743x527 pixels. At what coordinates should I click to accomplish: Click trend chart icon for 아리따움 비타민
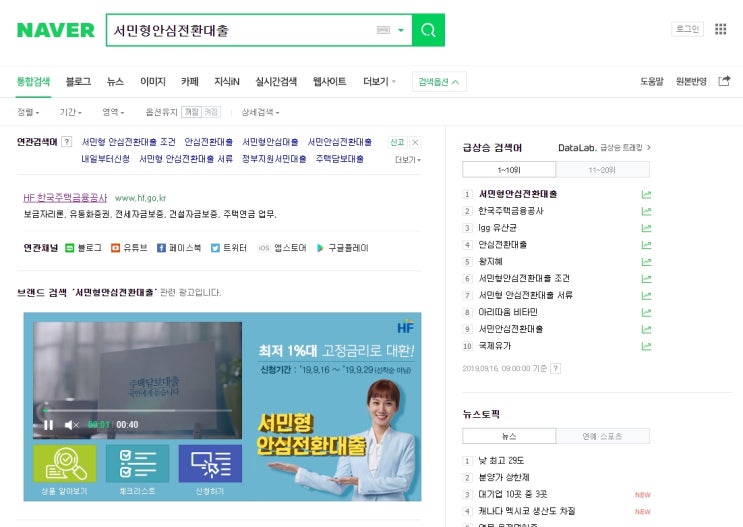coord(646,312)
